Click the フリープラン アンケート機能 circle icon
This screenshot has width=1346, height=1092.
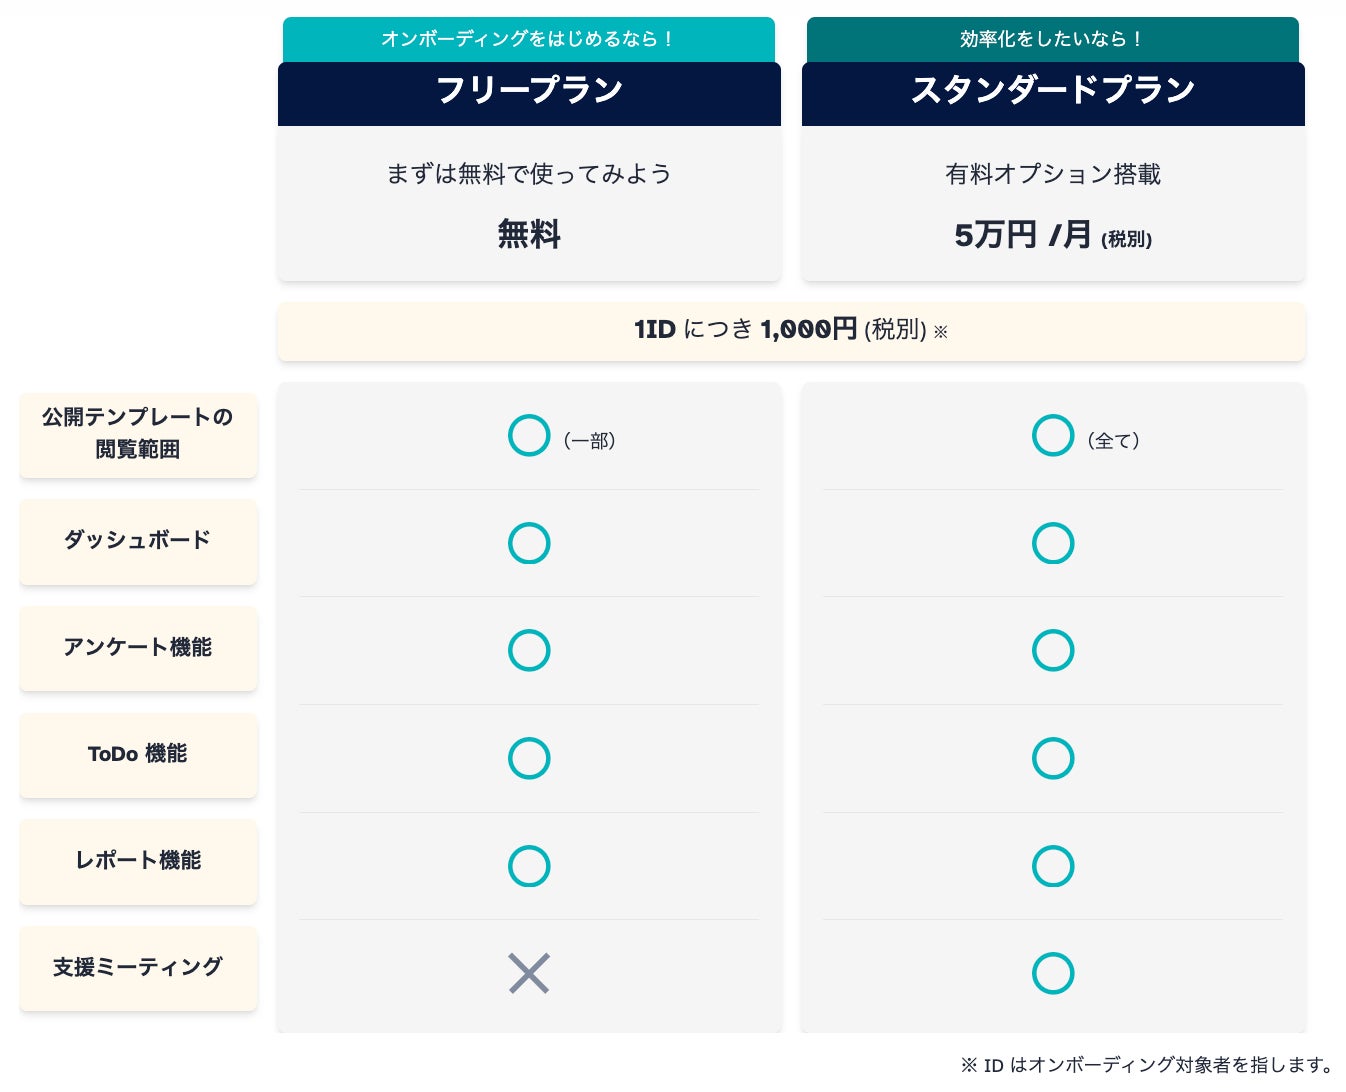point(529,650)
